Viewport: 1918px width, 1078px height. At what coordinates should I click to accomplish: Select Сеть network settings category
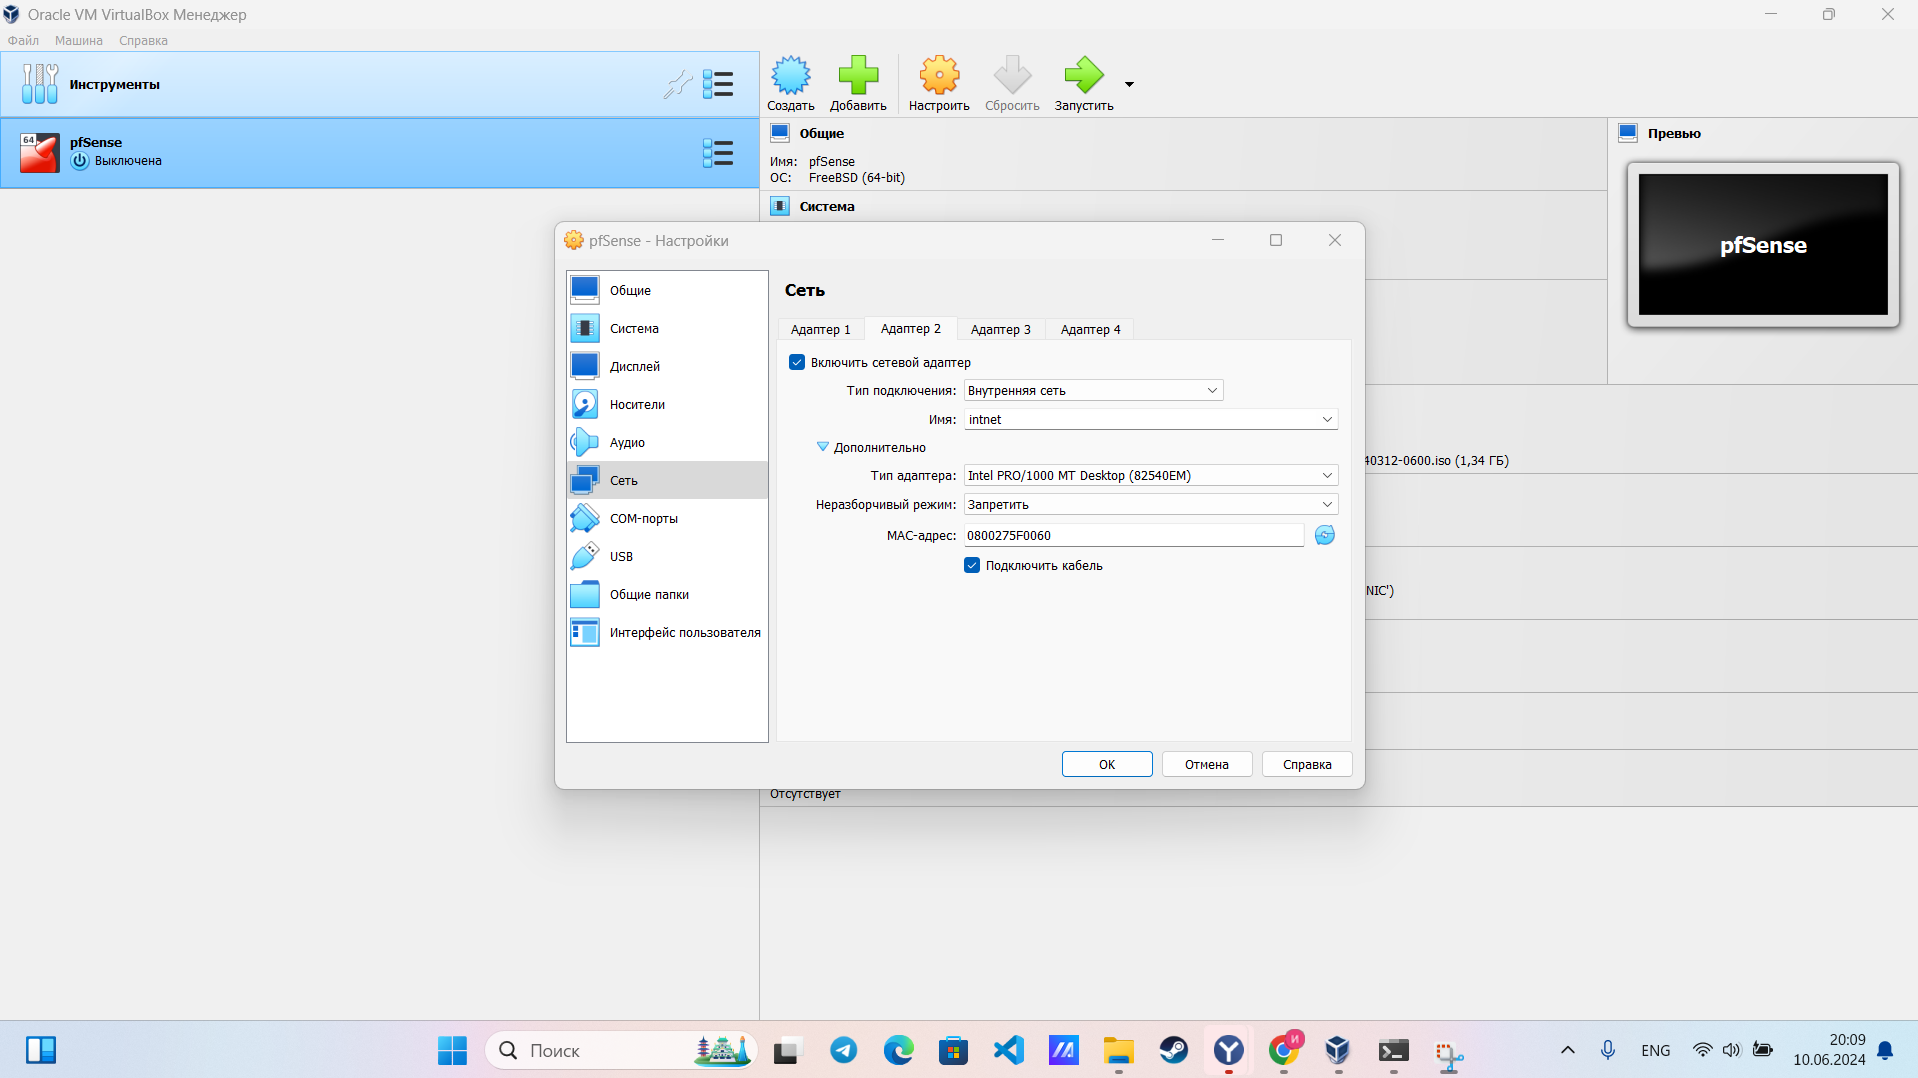pyautogui.click(x=667, y=480)
